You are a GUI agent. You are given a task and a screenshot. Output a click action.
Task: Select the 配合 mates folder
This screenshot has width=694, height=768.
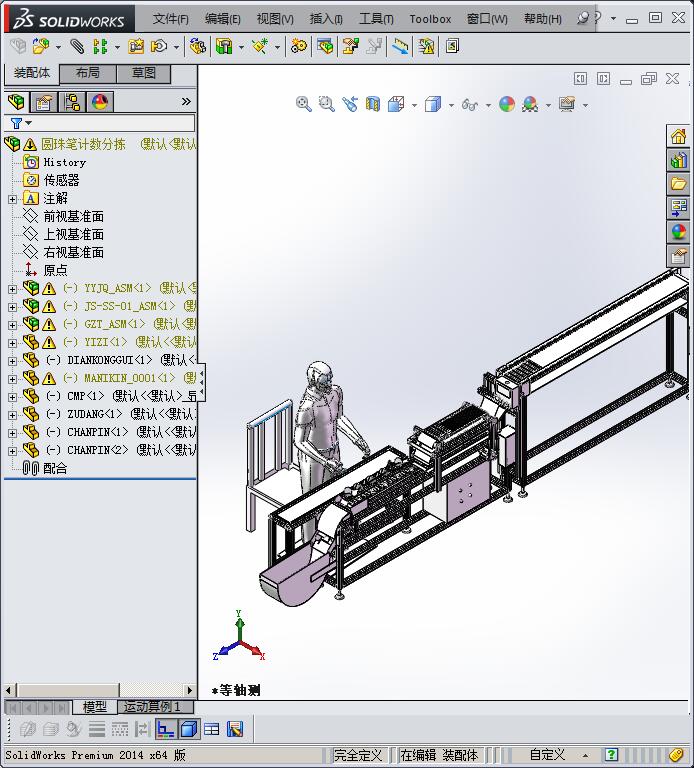(x=55, y=468)
